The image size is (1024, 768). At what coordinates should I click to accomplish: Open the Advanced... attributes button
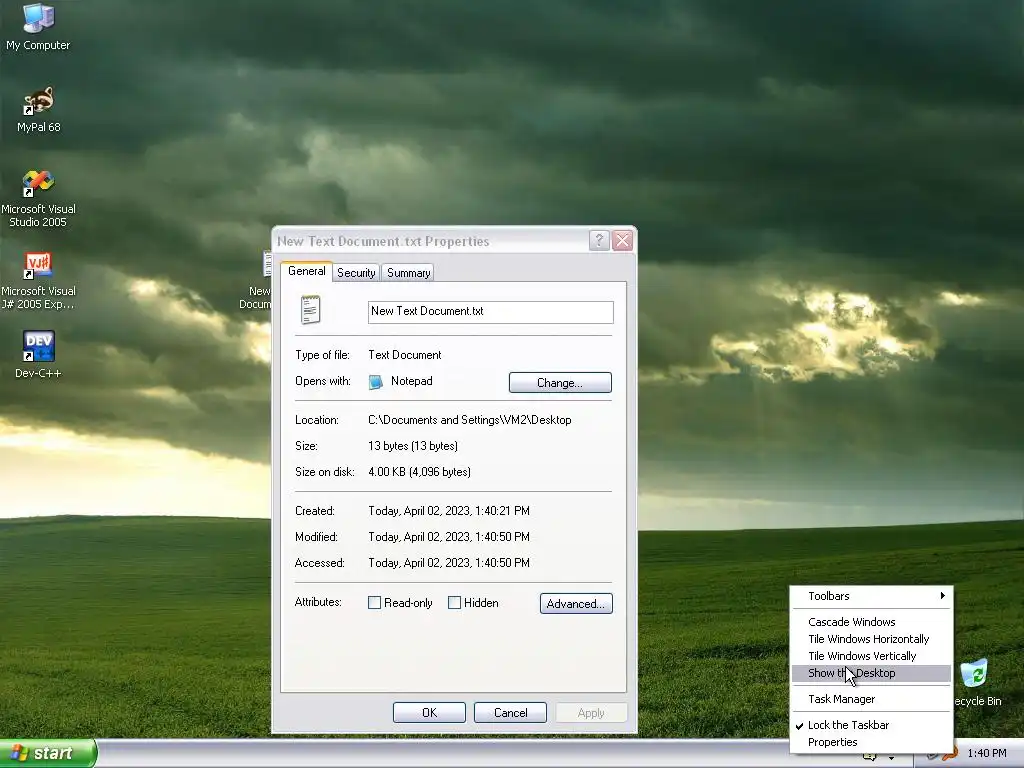[x=576, y=603]
